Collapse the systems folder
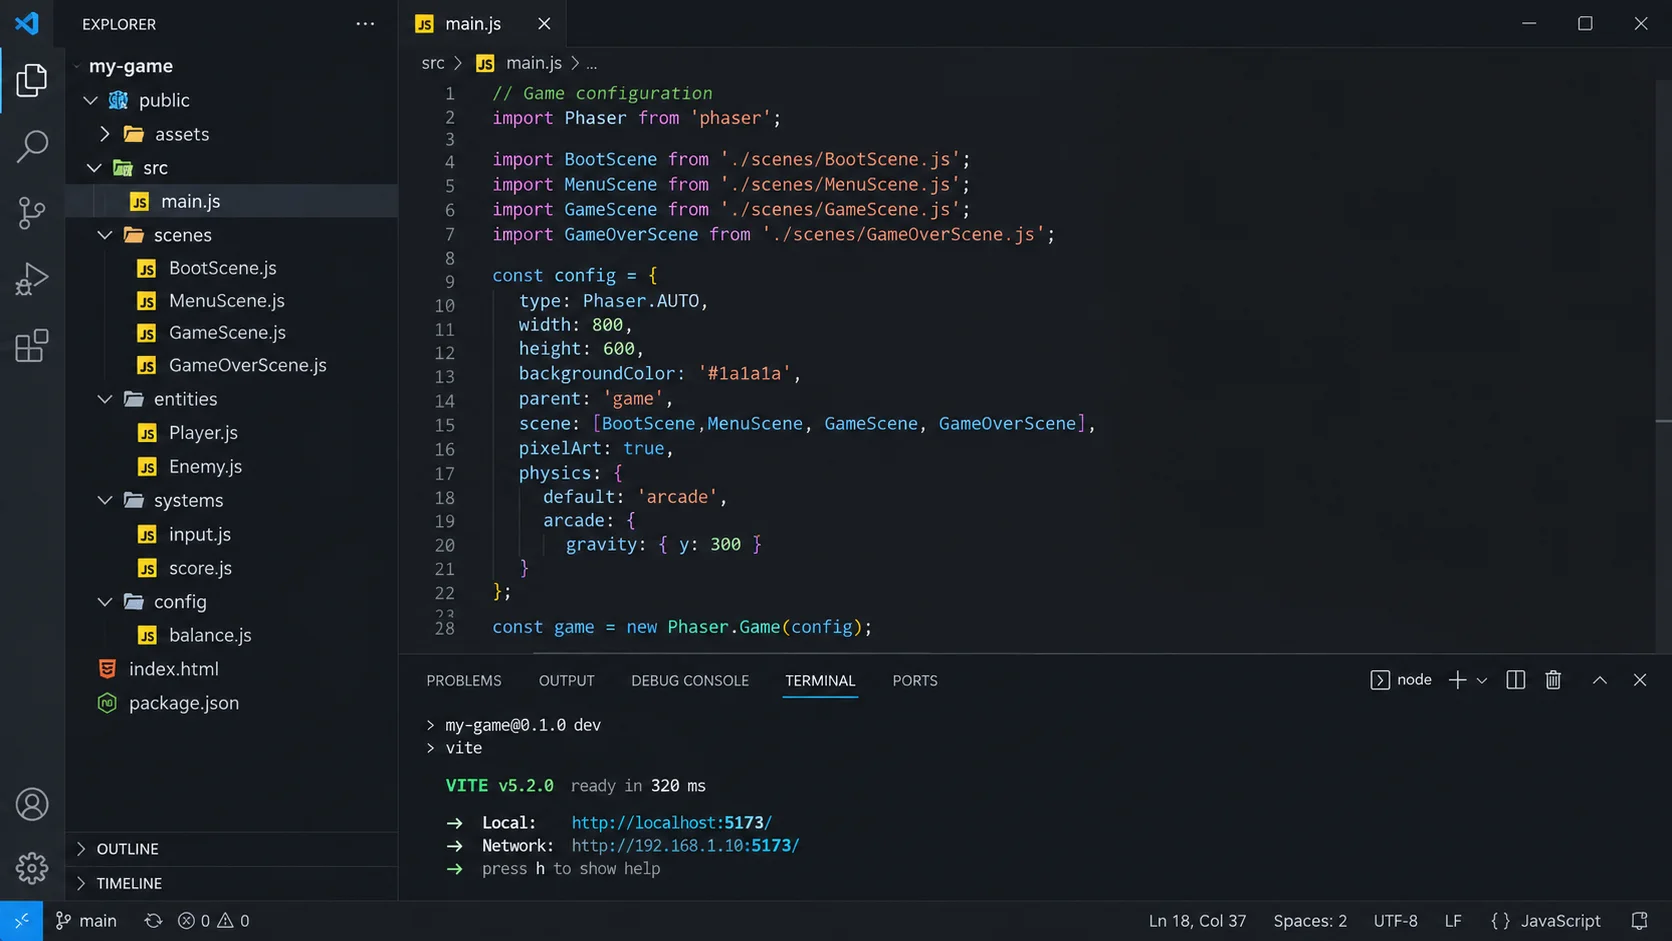1672x941 pixels. coord(105,500)
